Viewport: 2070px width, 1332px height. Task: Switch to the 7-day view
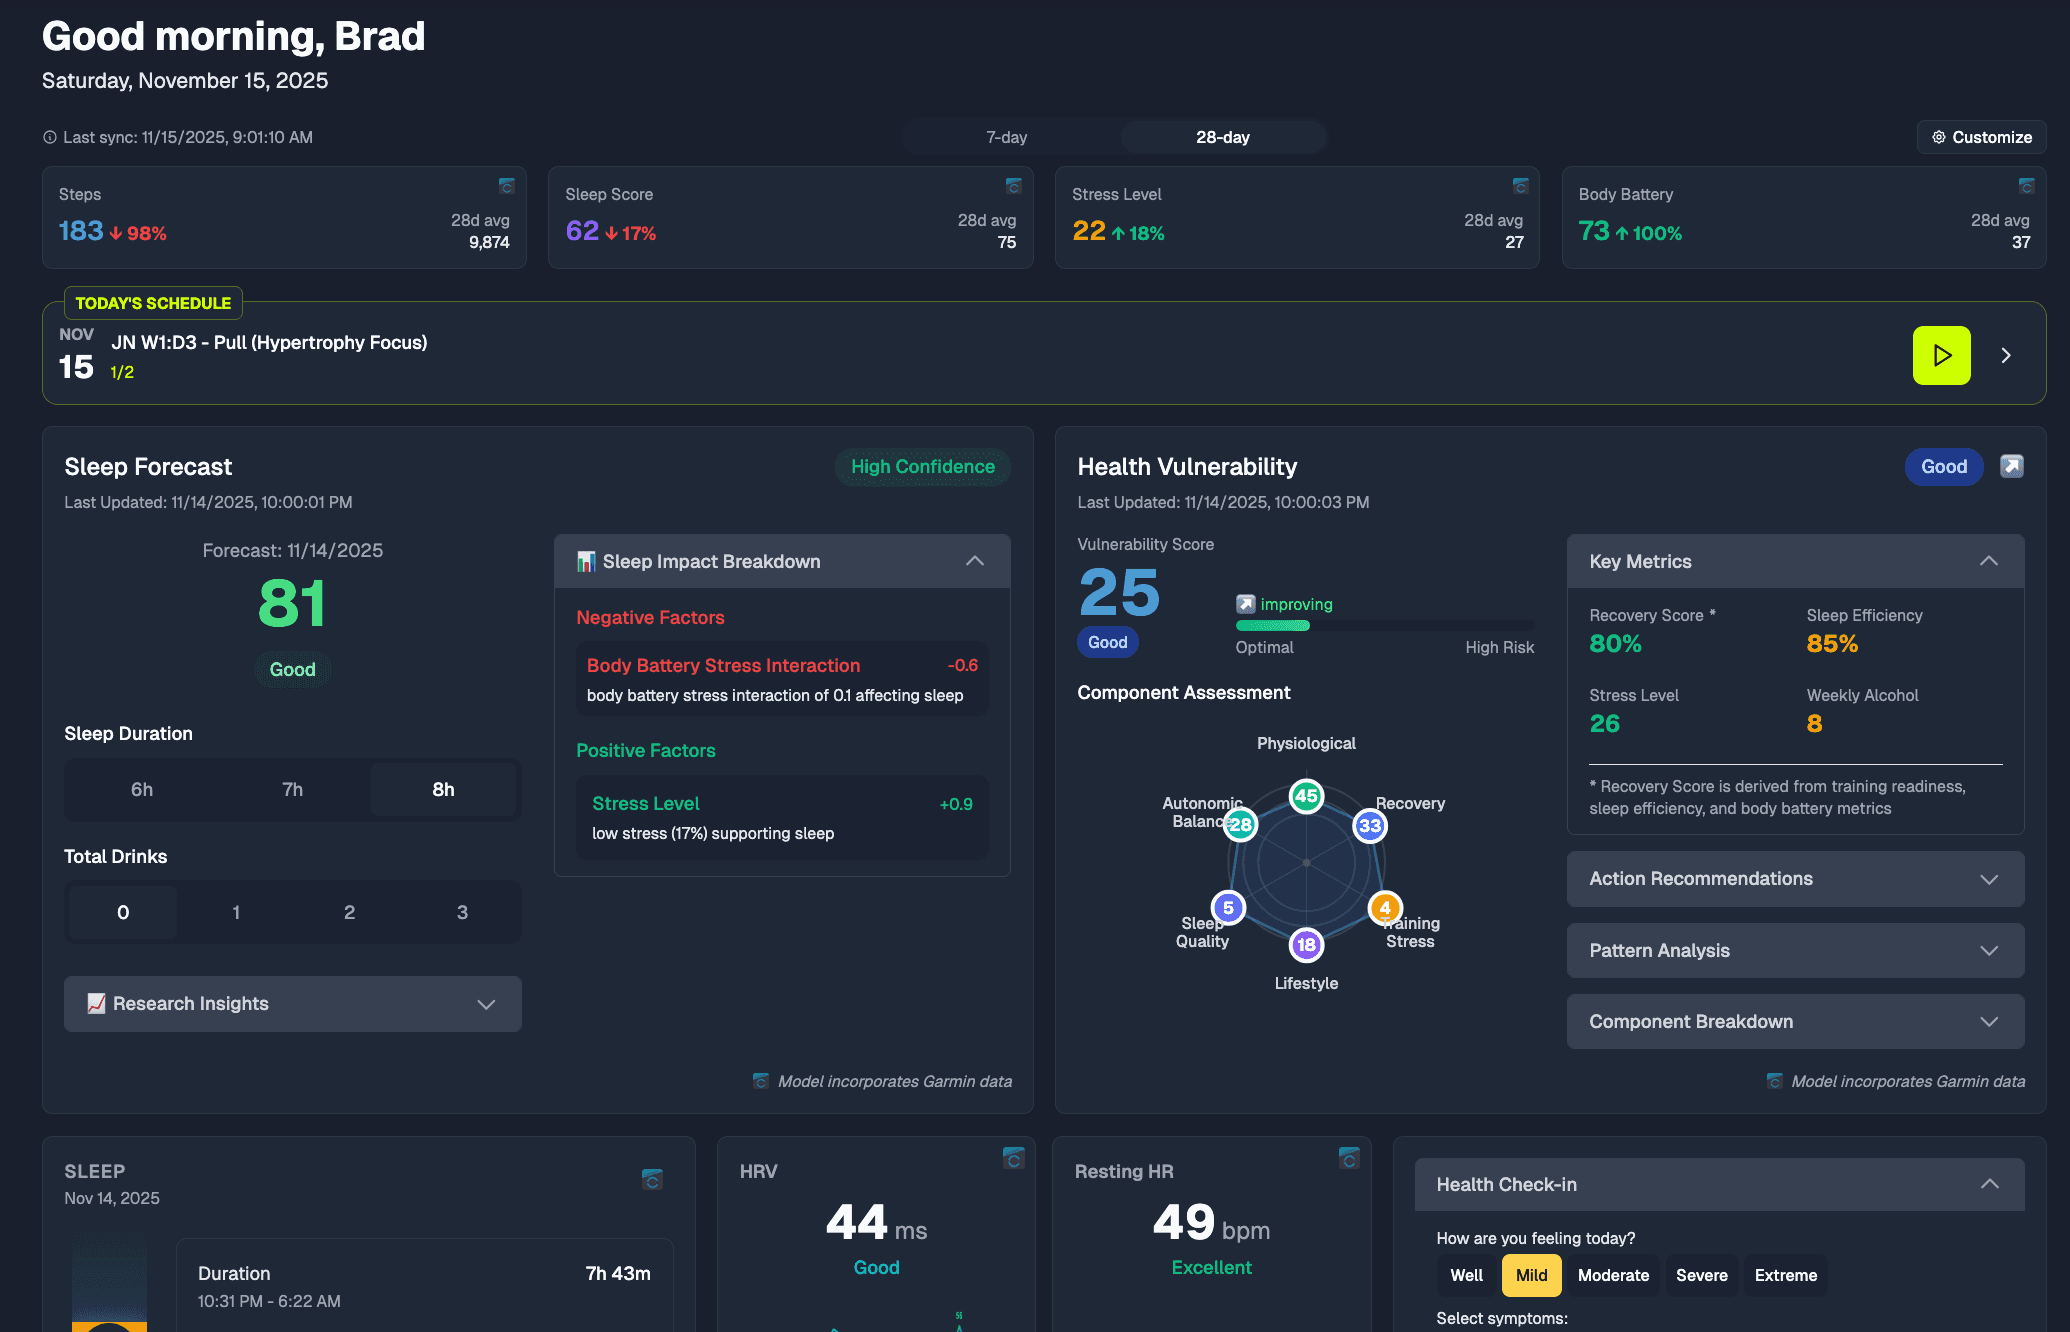(1006, 137)
